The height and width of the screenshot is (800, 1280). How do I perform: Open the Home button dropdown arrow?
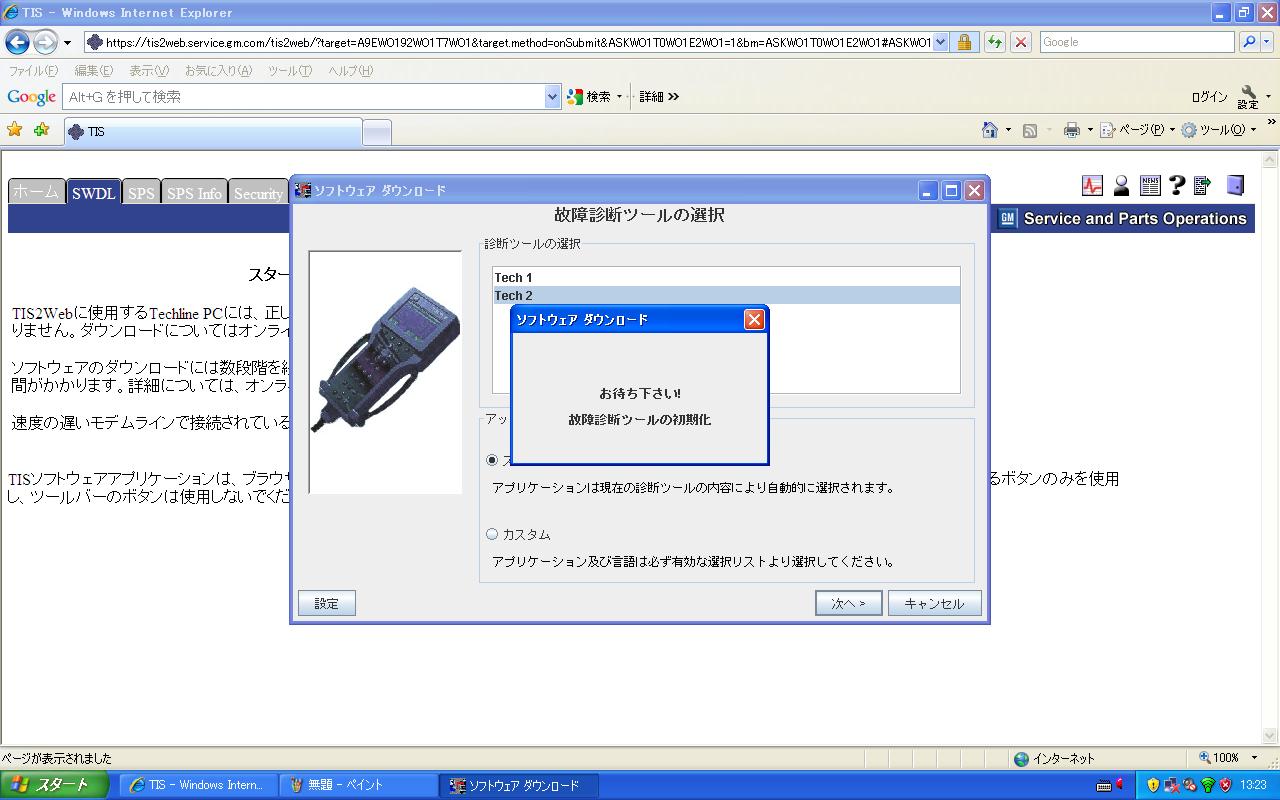[x=1008, y=130]
